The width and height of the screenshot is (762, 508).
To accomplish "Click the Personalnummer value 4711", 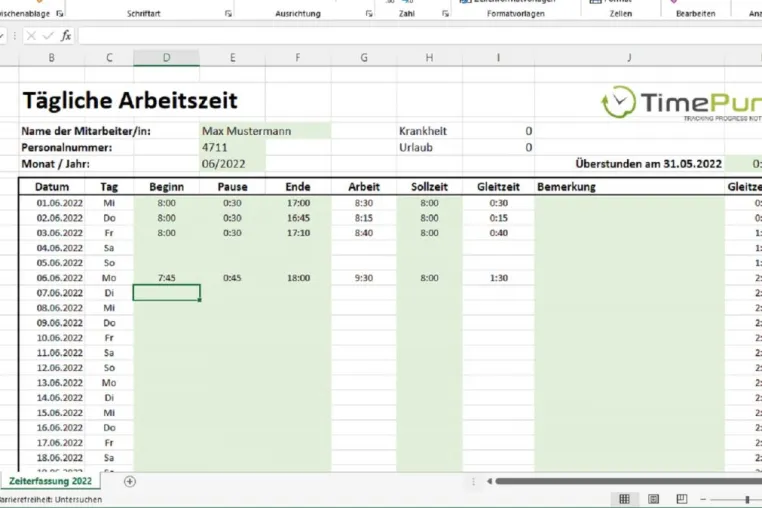I will pos(232,147).
